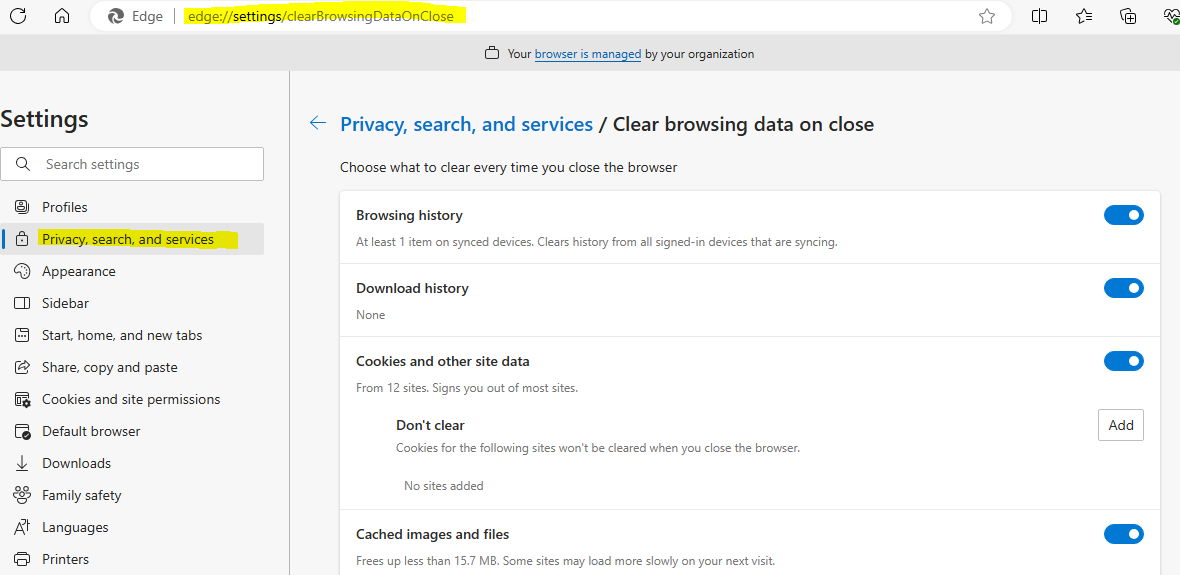1180x575 pixels.
Task: Click the Languages icon
Action: pos(22,527)
